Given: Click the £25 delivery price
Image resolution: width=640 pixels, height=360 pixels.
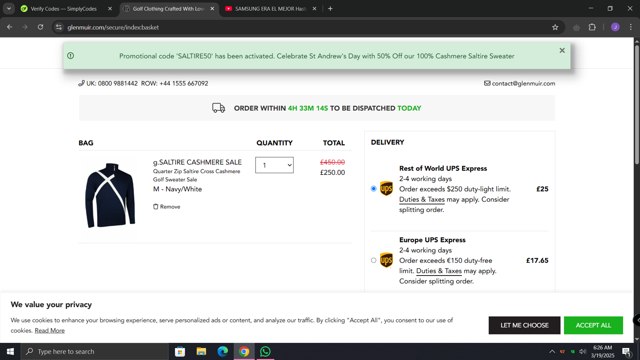Looking at the screenshot, I should point(542,189).
